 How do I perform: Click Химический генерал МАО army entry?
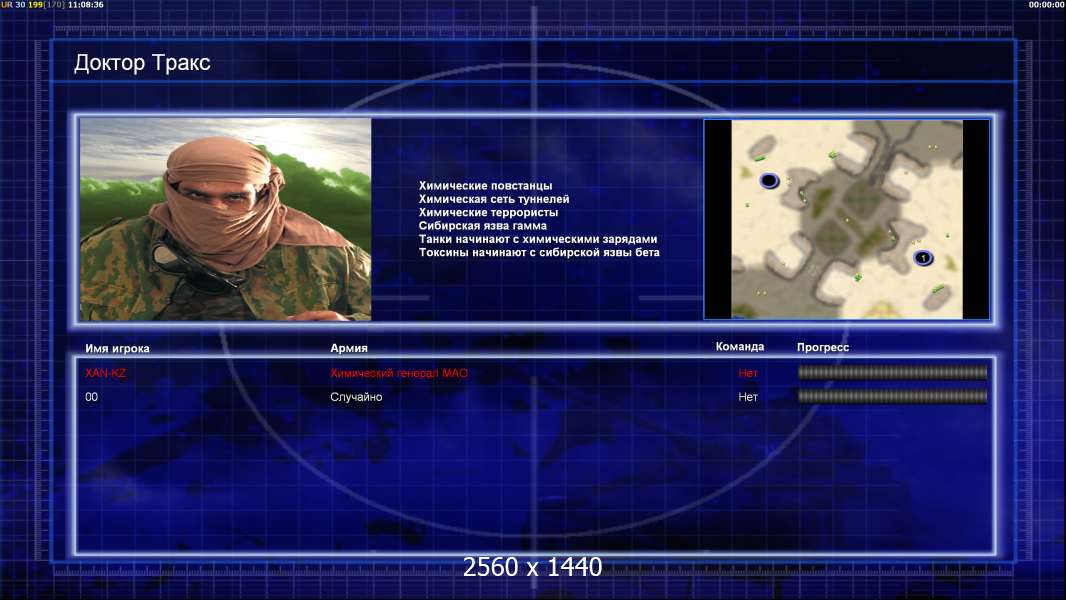coord(399,373)
